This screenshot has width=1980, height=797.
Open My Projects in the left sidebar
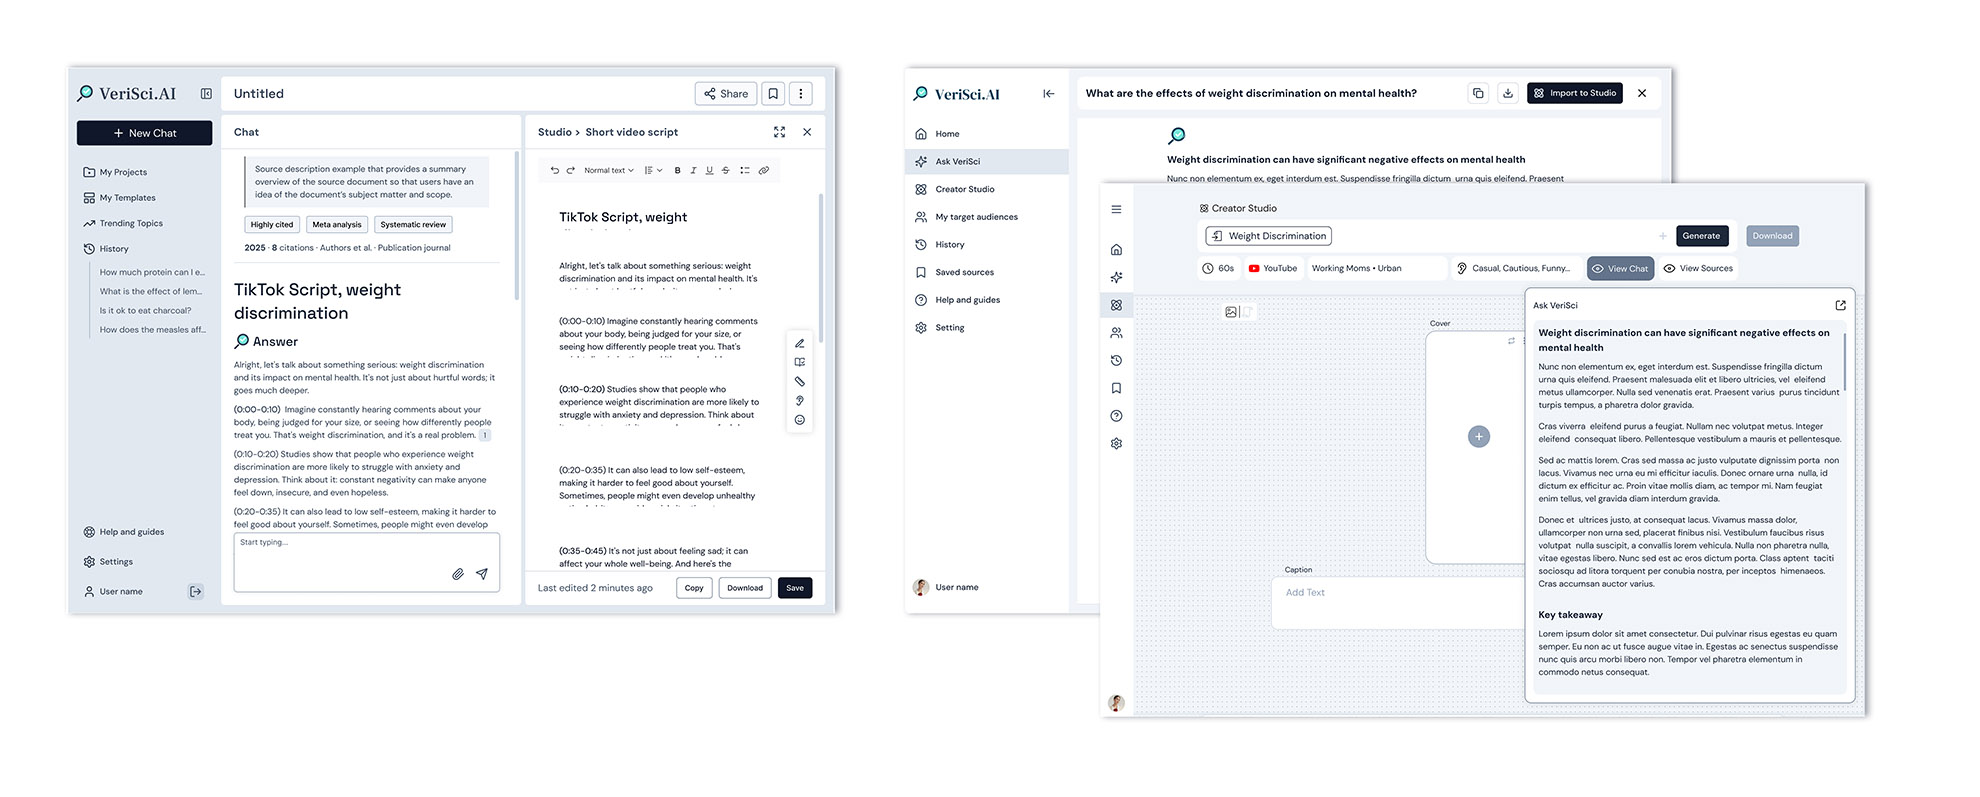pos(115,172)
